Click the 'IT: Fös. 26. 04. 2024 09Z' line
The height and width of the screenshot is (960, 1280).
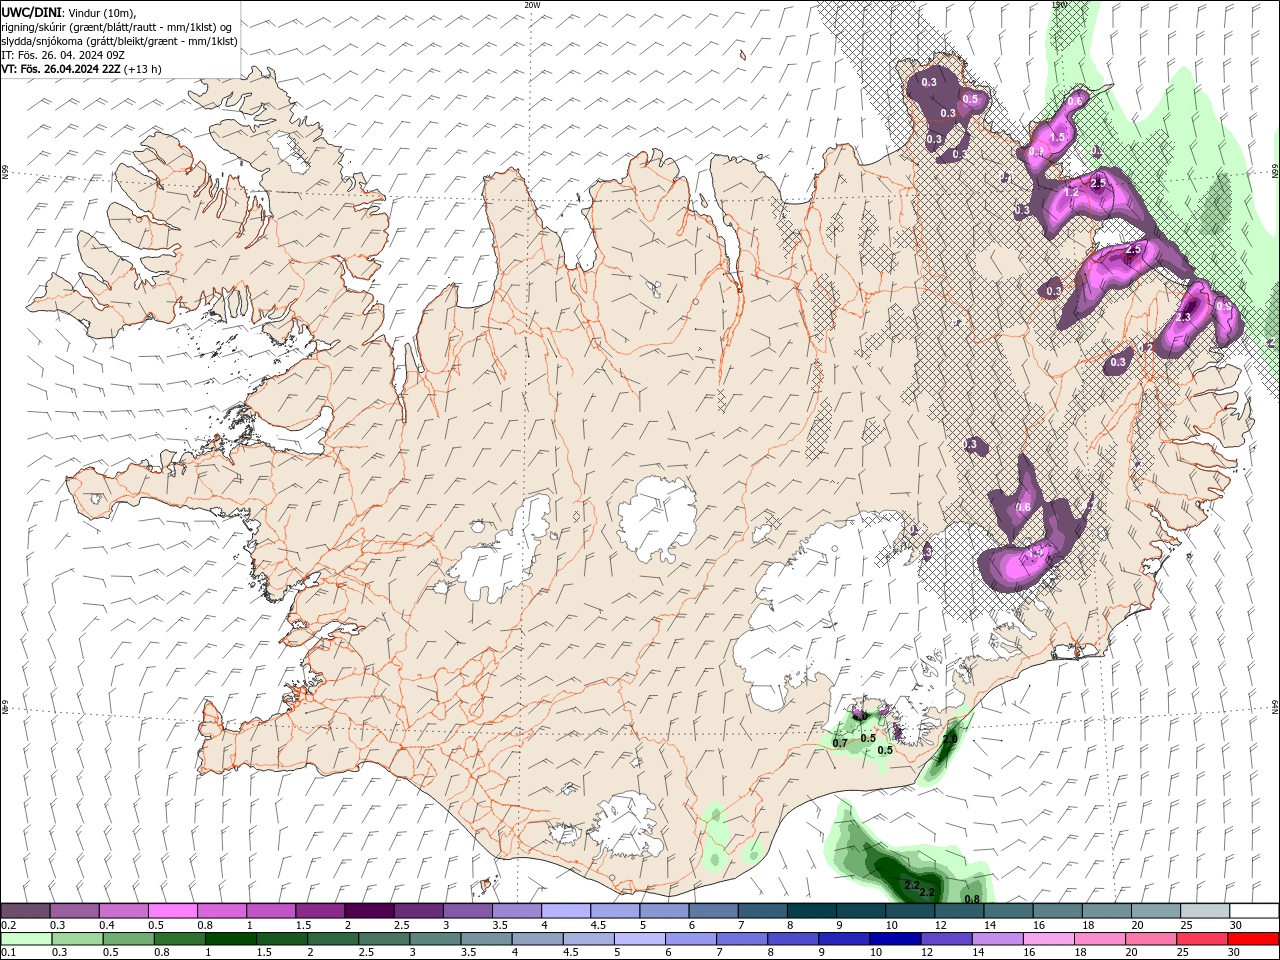point(62,55)
